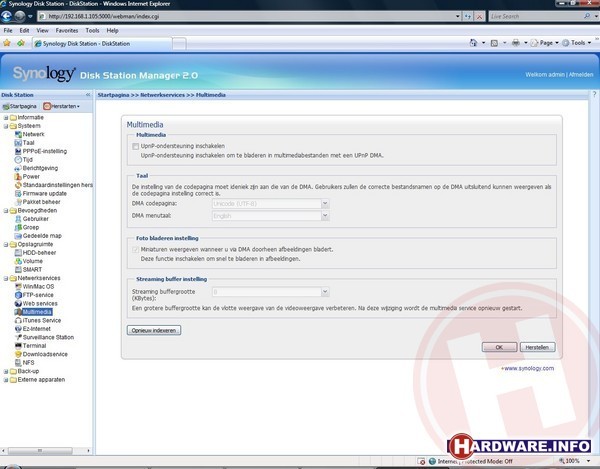Open the Edit menu

[24, 30]
